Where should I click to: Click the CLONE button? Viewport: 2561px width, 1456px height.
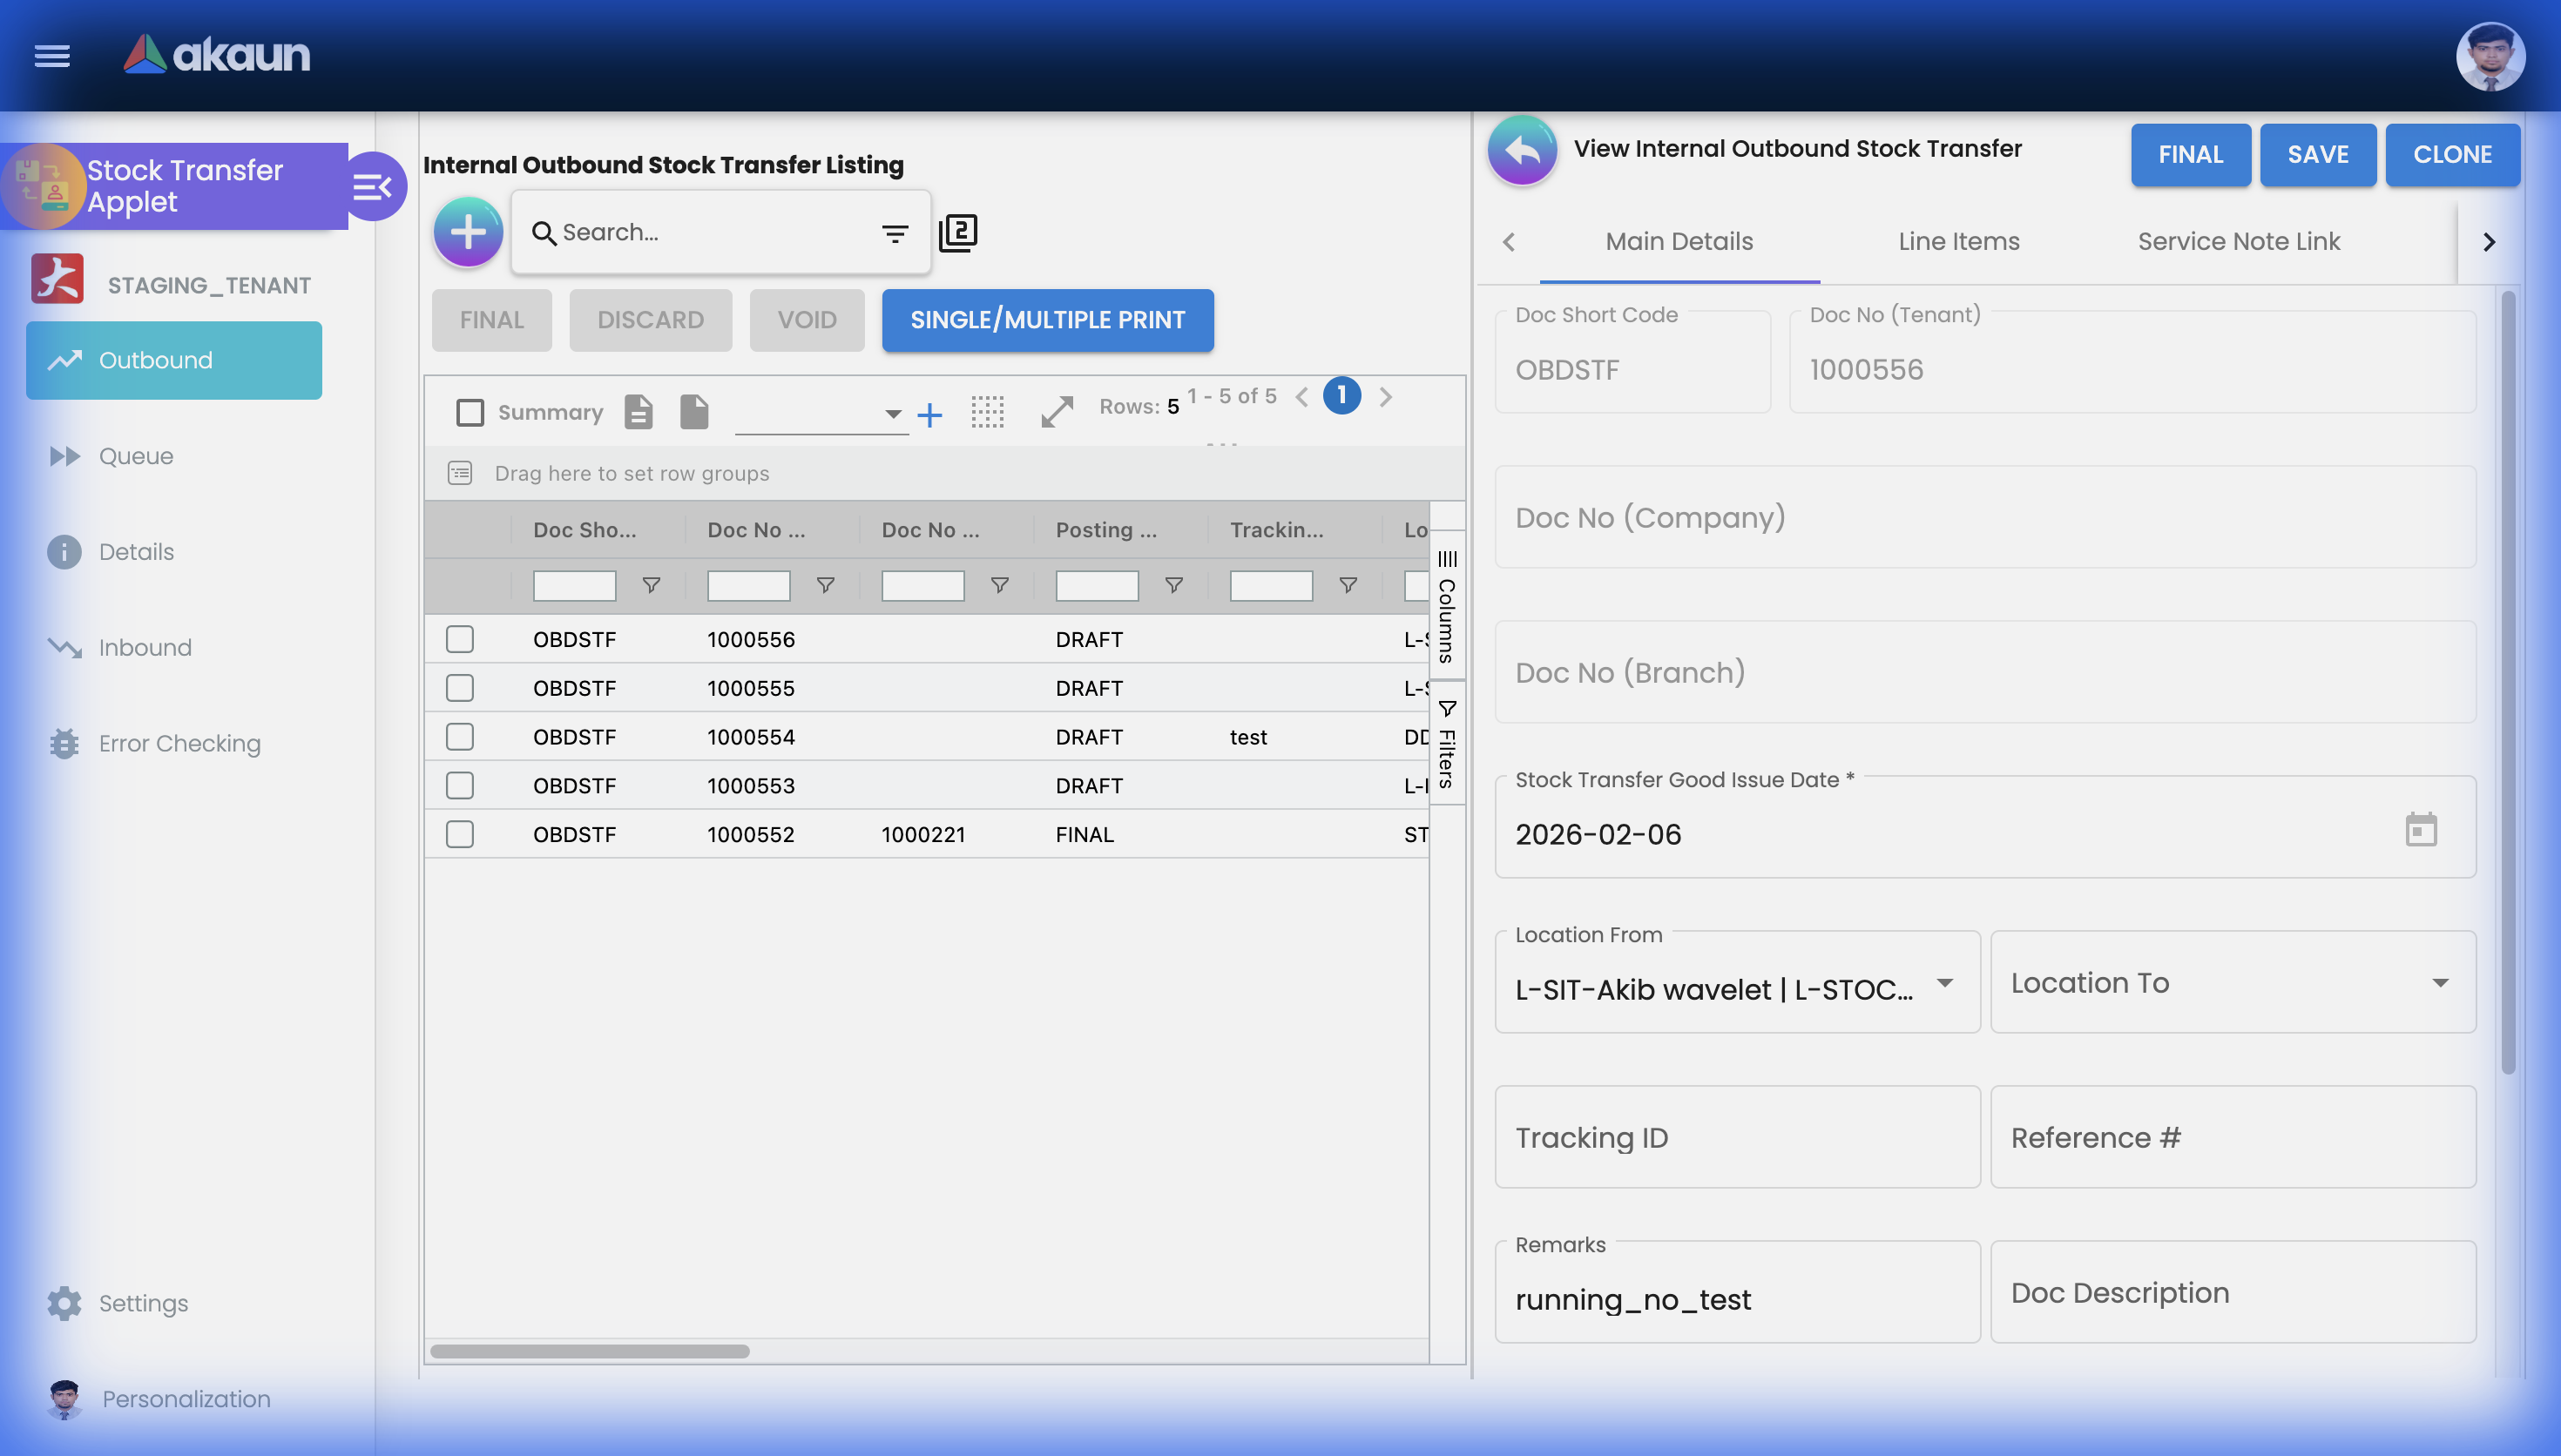pyautogui.click(x=2452, y=154)
